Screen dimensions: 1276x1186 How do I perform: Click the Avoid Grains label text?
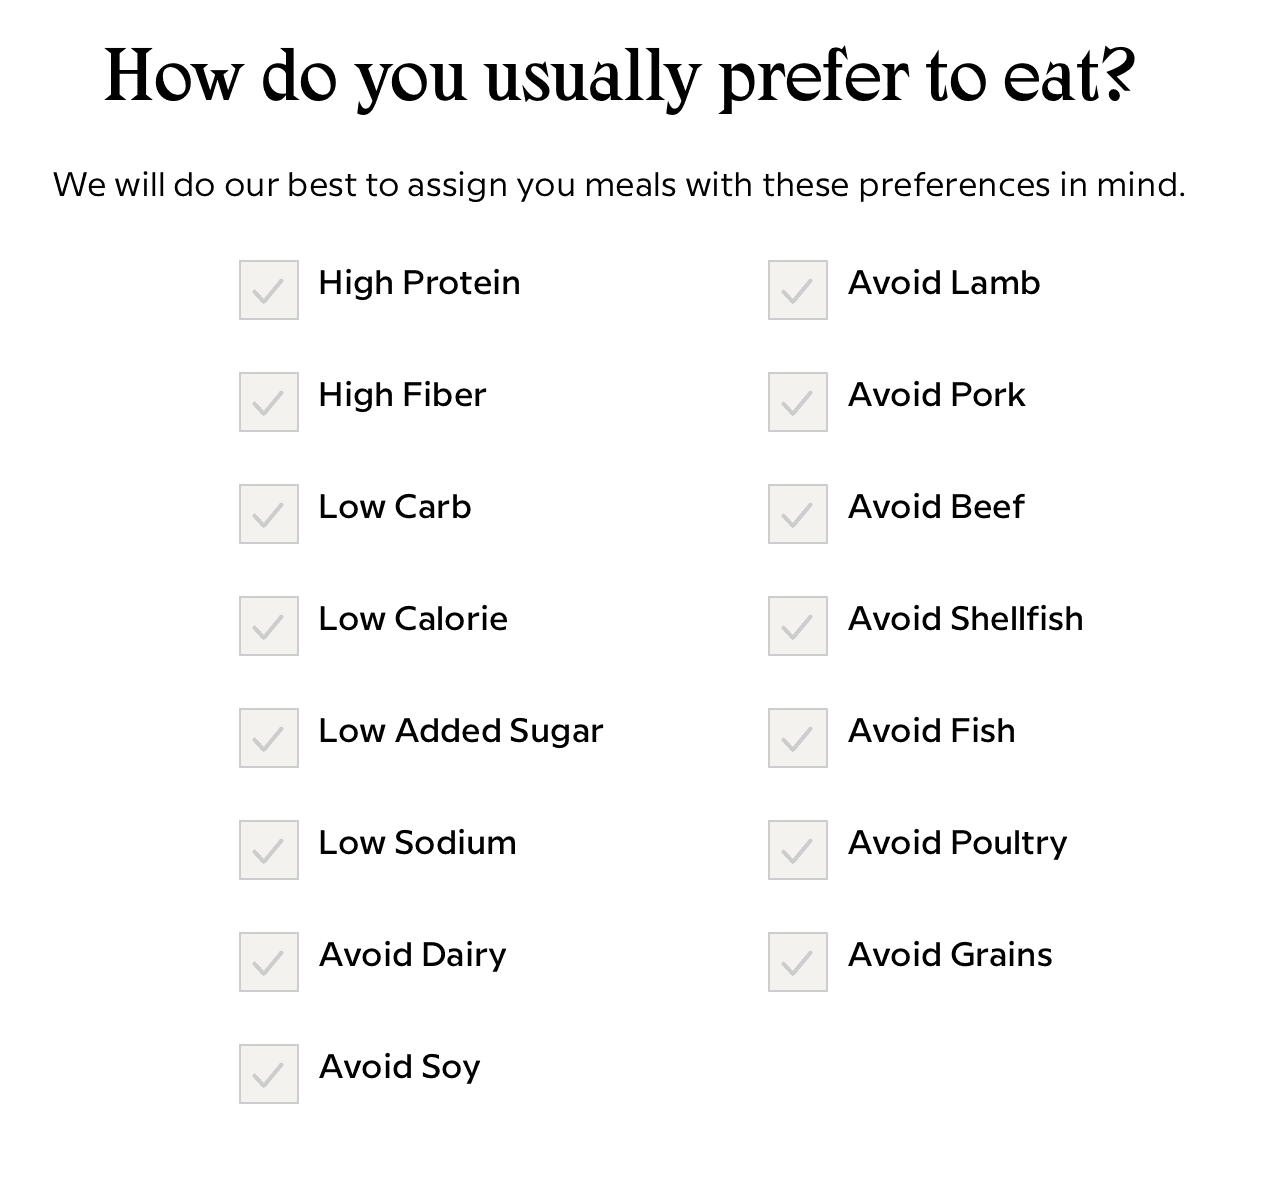(950, 955)
